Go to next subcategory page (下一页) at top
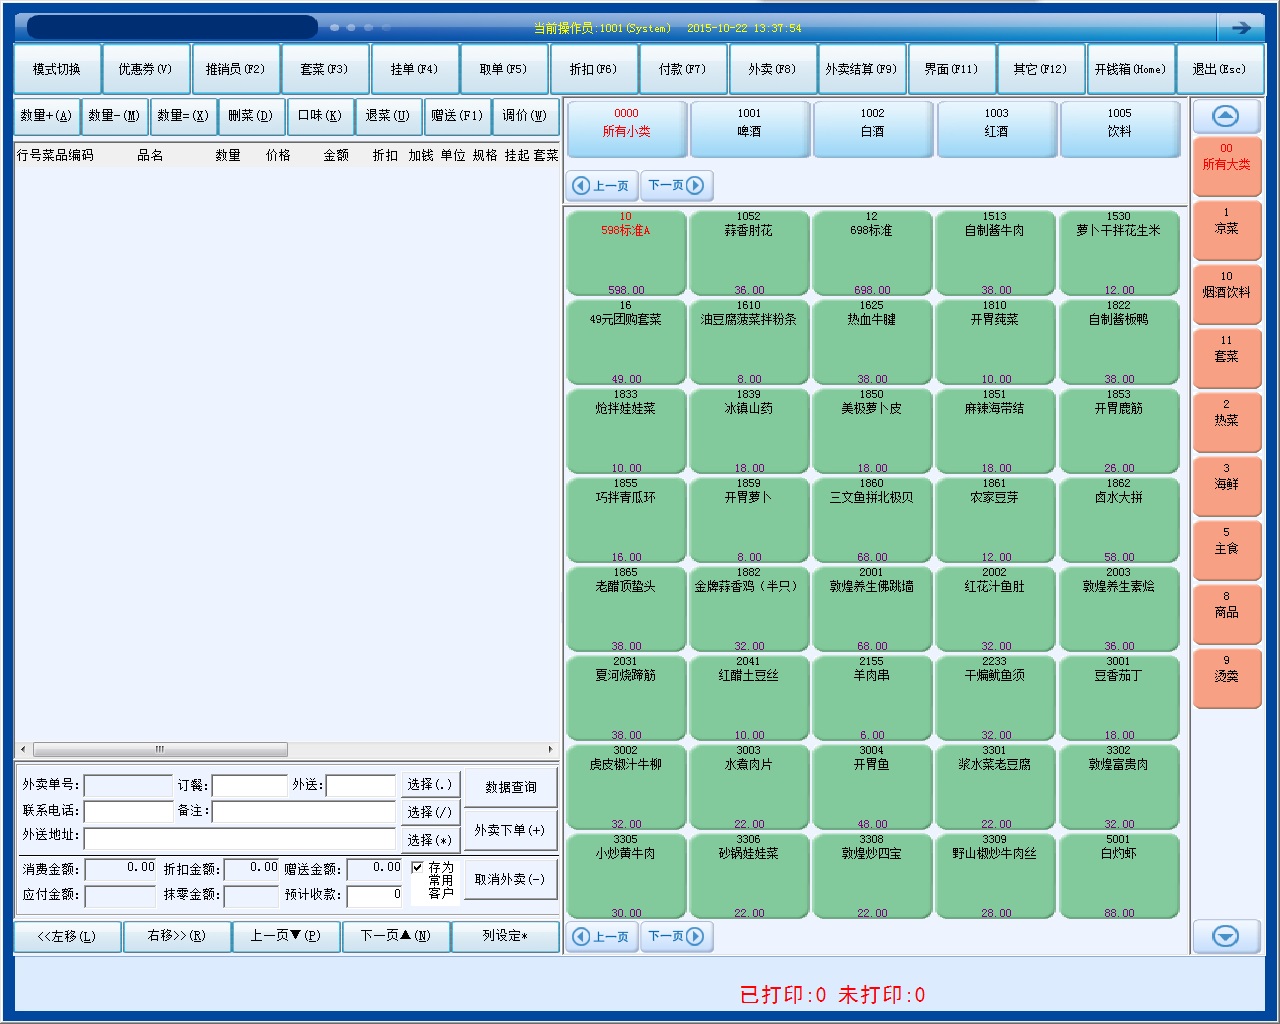 tap(676, 185)
